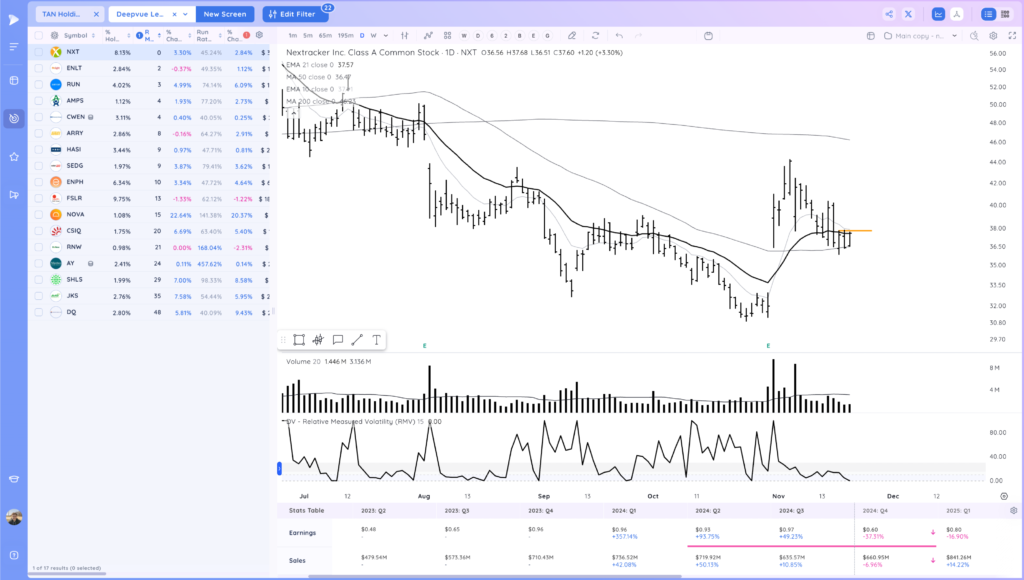
Task: Select the callout comment tool
Action: tap(338, 340)
